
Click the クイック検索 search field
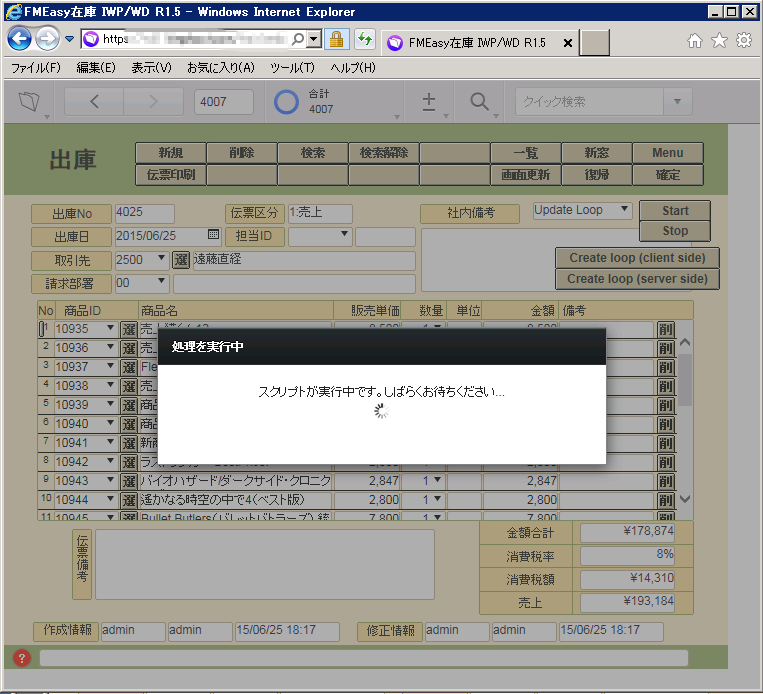[x=589, y=102]
